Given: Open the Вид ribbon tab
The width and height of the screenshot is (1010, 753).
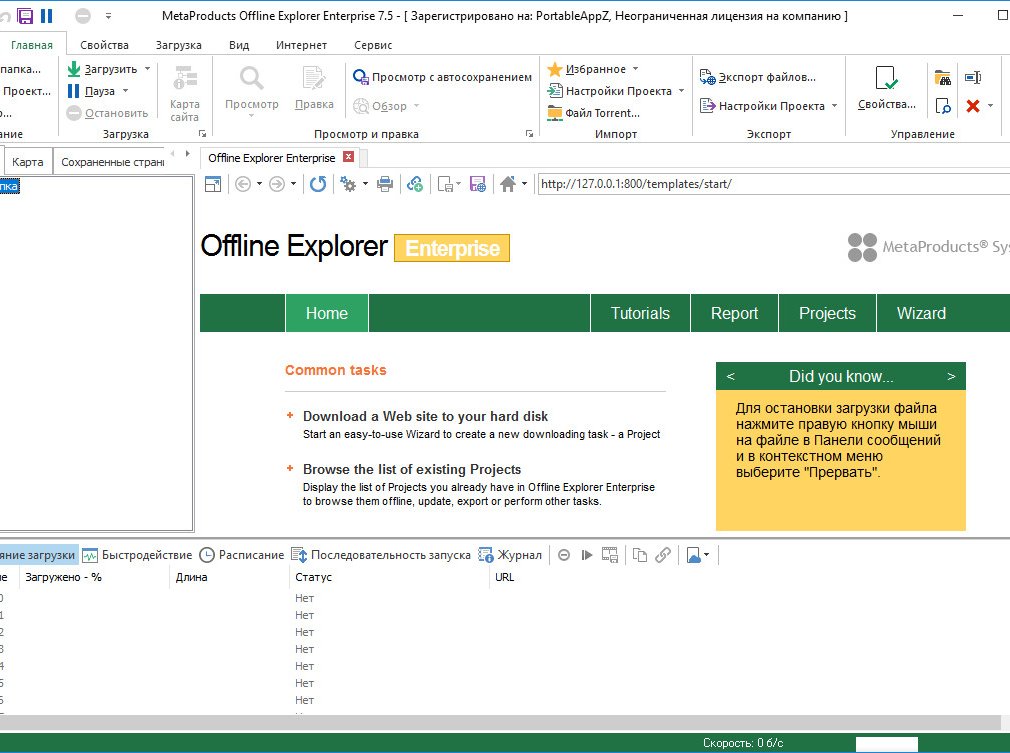Looking at the screenshot, I should (239, 45).
